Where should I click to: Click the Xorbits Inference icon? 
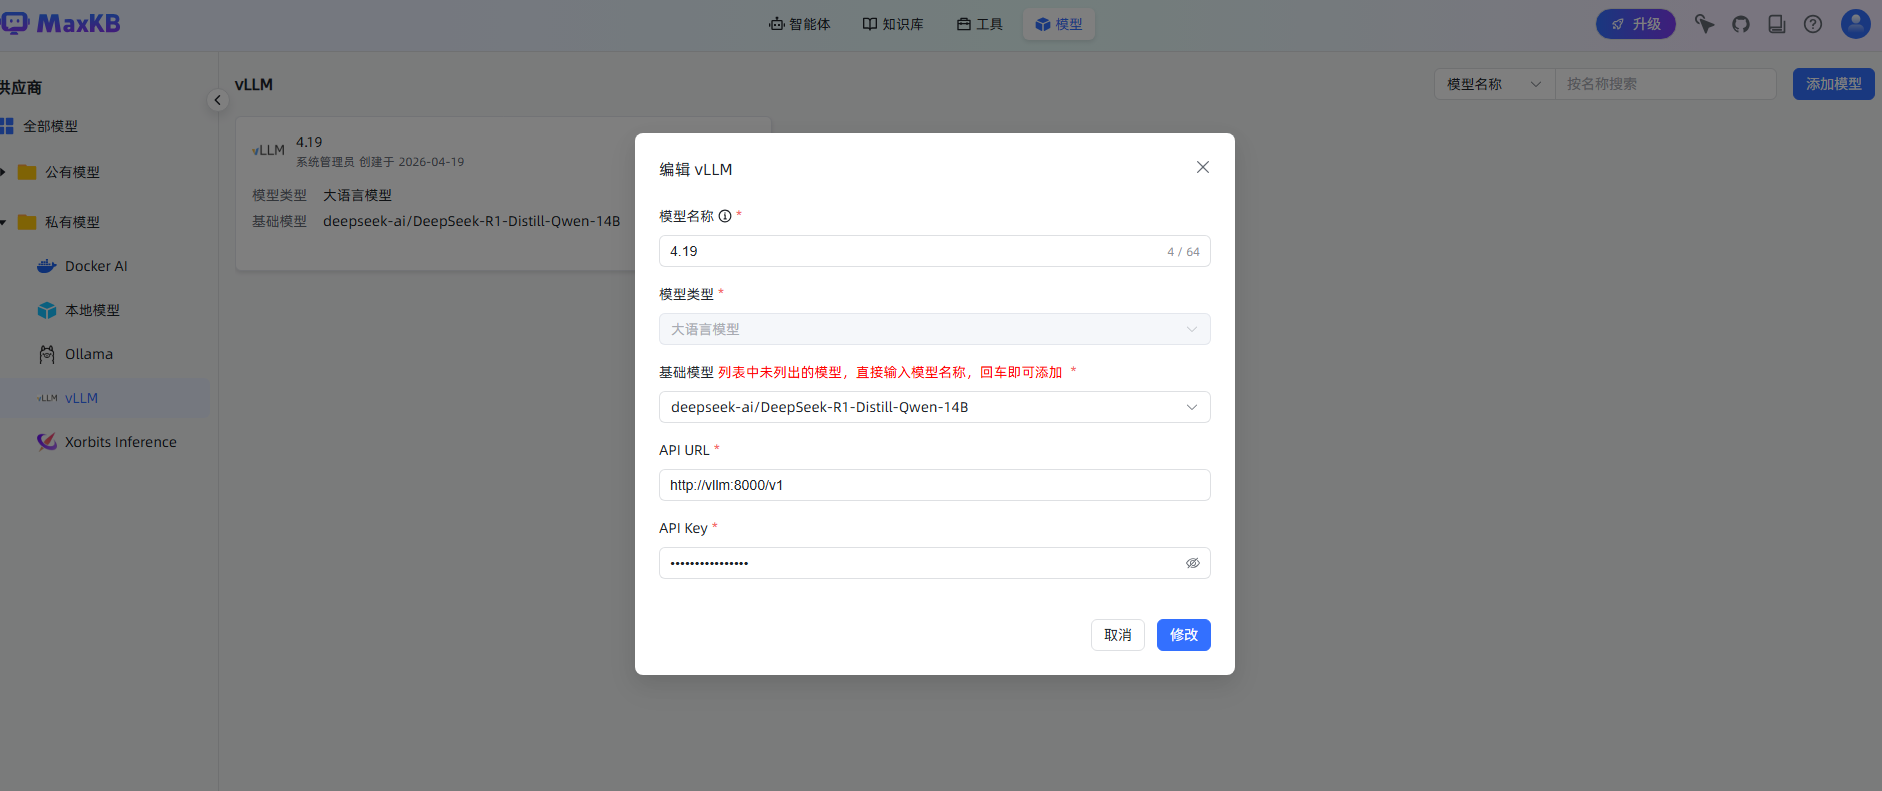47,442
